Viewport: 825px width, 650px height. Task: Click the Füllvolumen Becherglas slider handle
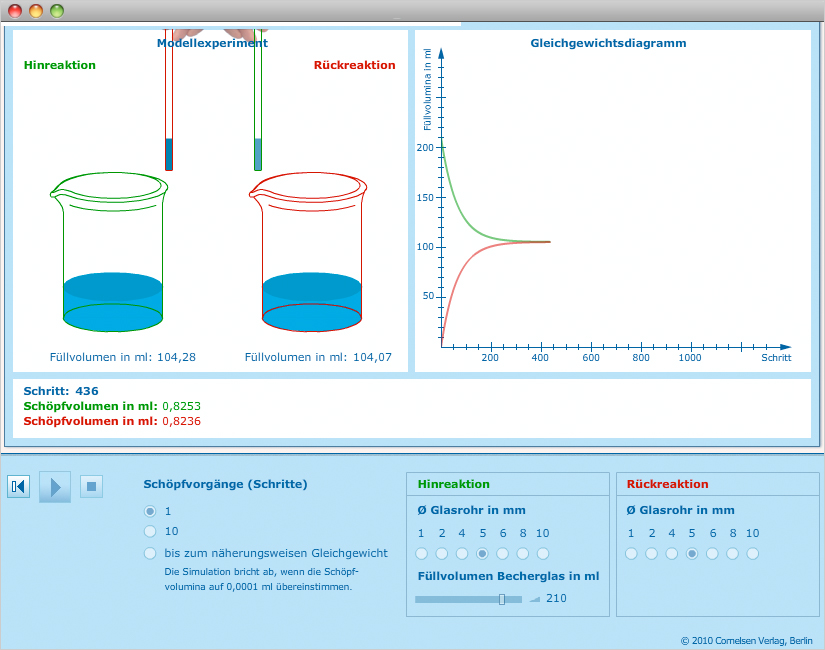[502, 599]
